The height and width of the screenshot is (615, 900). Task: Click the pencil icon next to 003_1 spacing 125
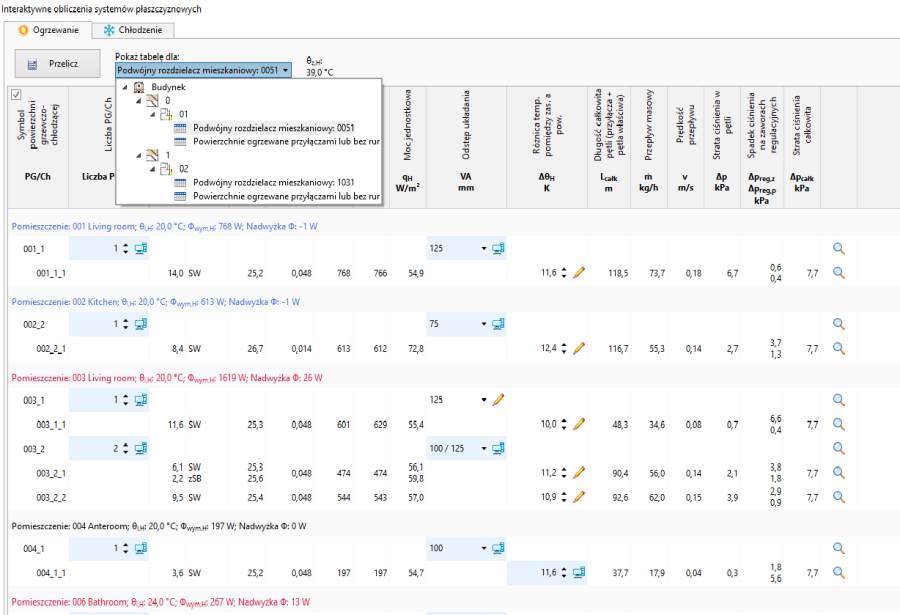pyautogui.click(x=498, y=399)
